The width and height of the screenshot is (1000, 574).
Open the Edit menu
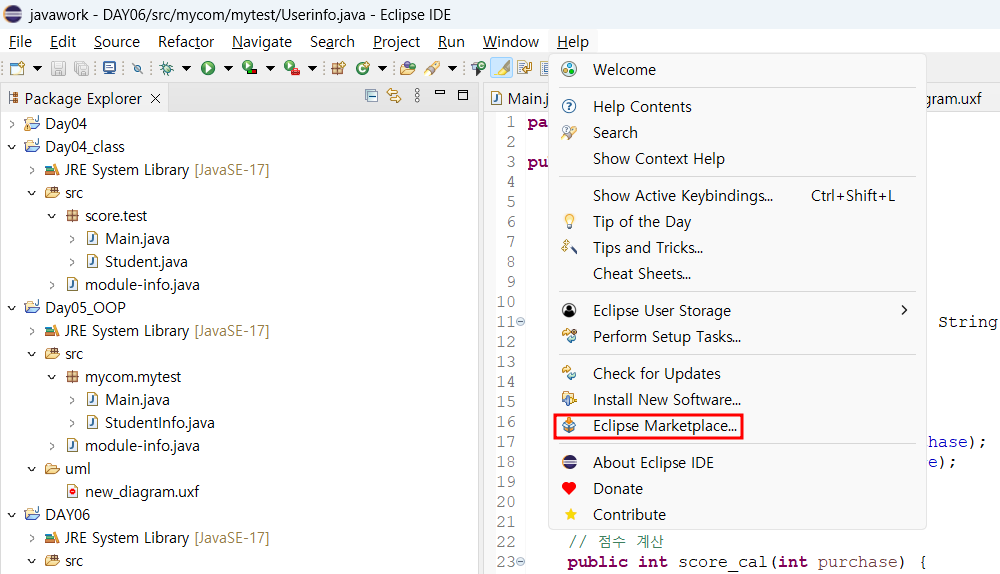[63, 42]
